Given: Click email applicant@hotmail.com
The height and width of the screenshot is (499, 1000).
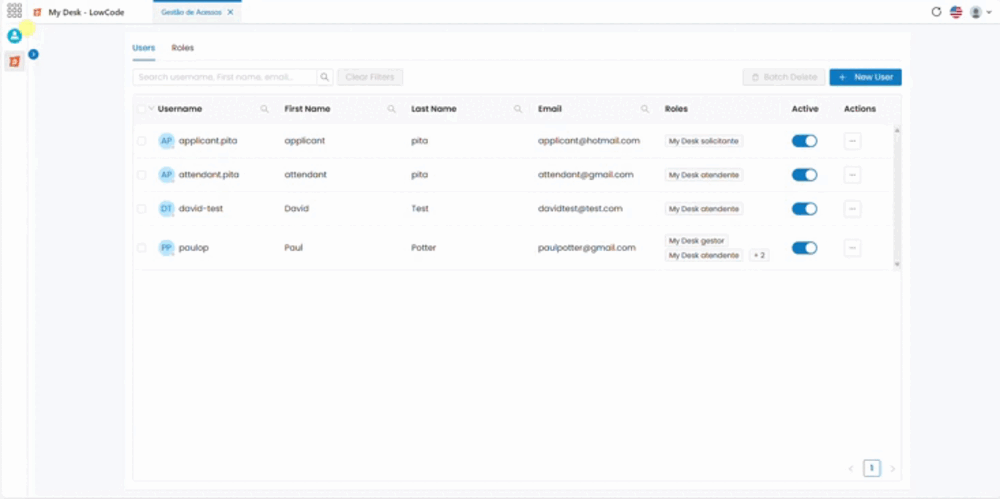Looking at the screenshot, I should (x=589, y=140).
